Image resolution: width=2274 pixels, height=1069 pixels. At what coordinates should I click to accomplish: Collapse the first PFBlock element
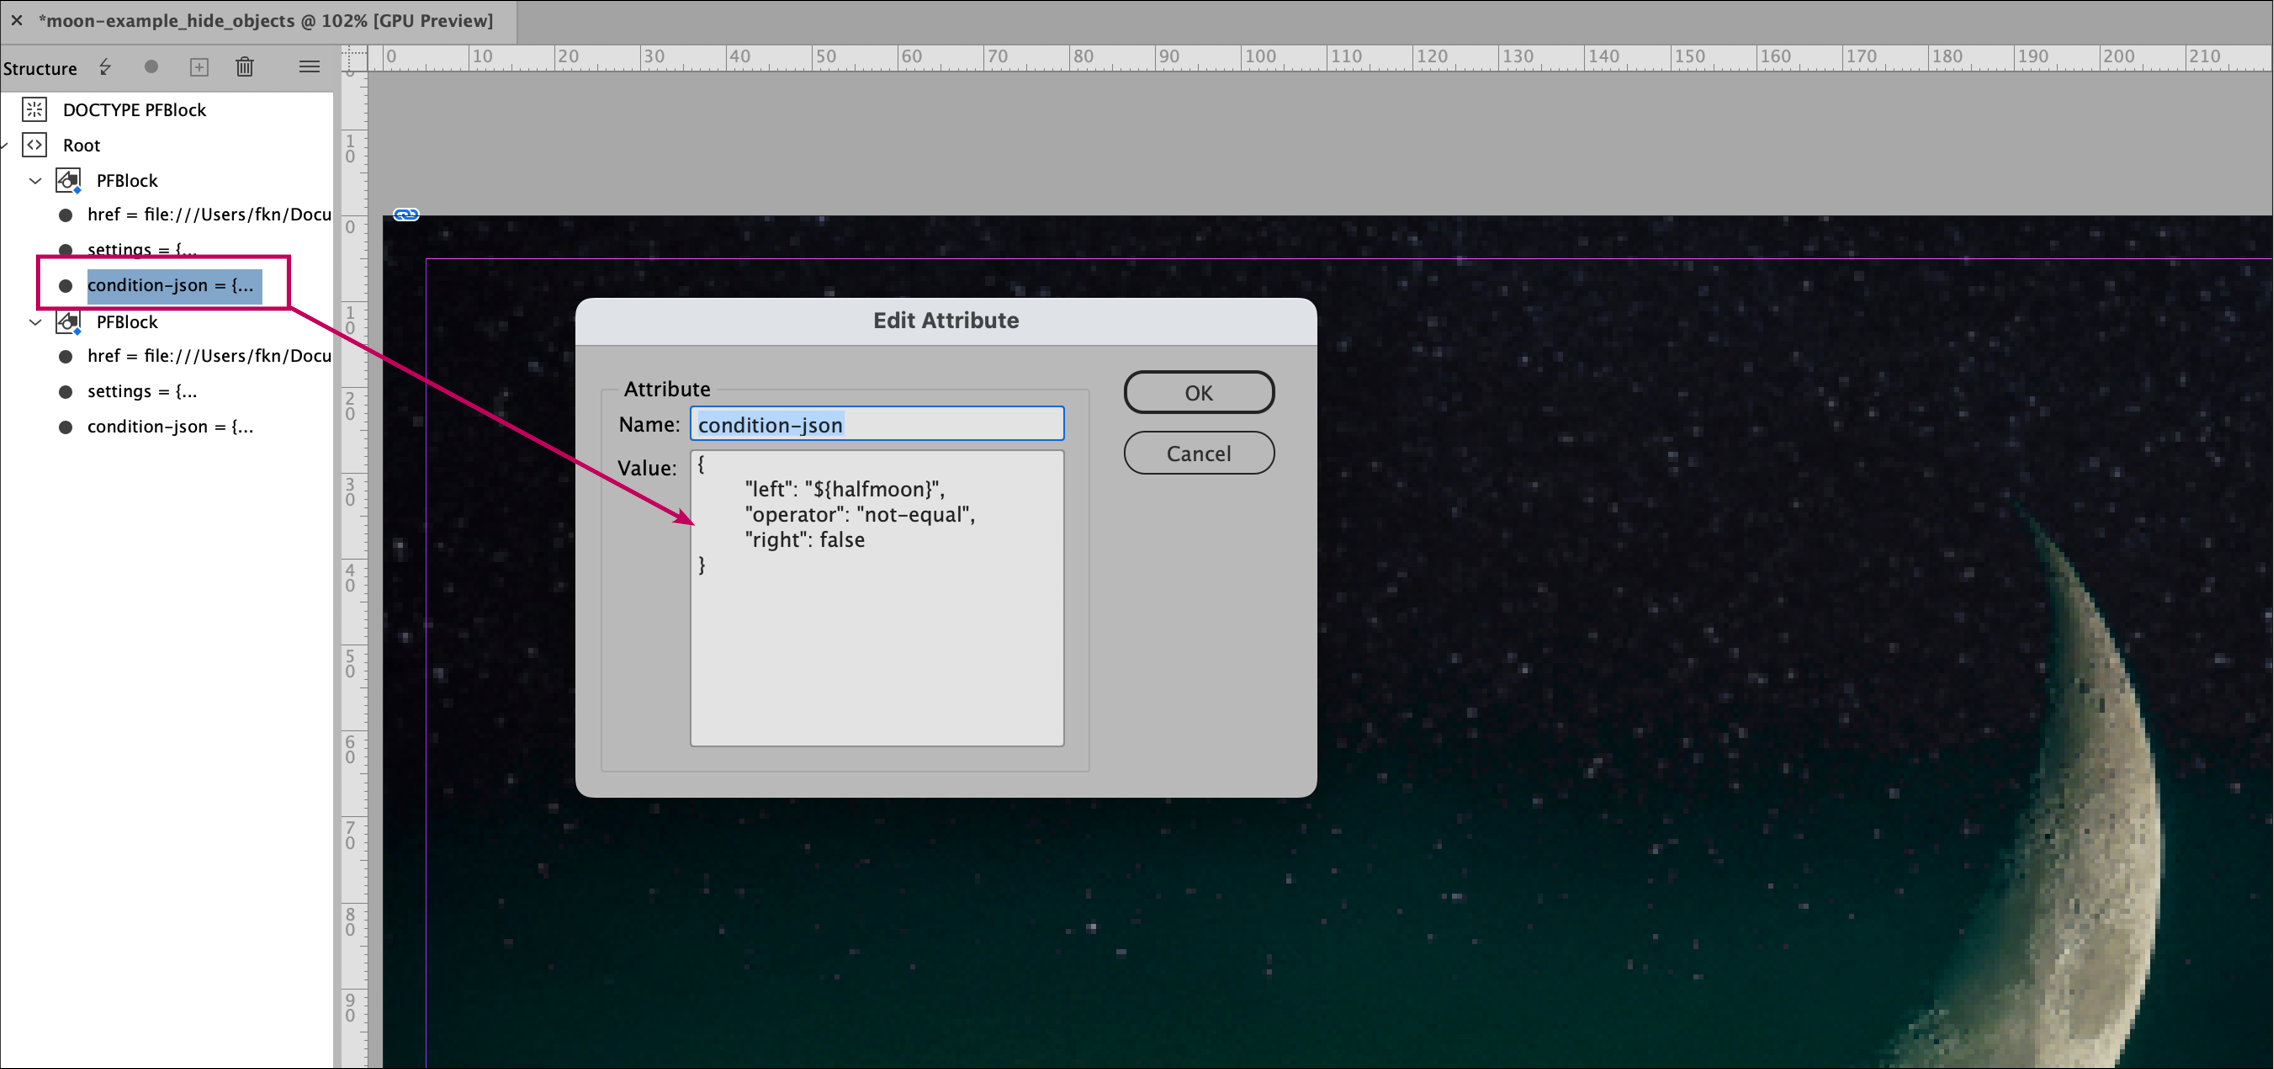point(35,181)
